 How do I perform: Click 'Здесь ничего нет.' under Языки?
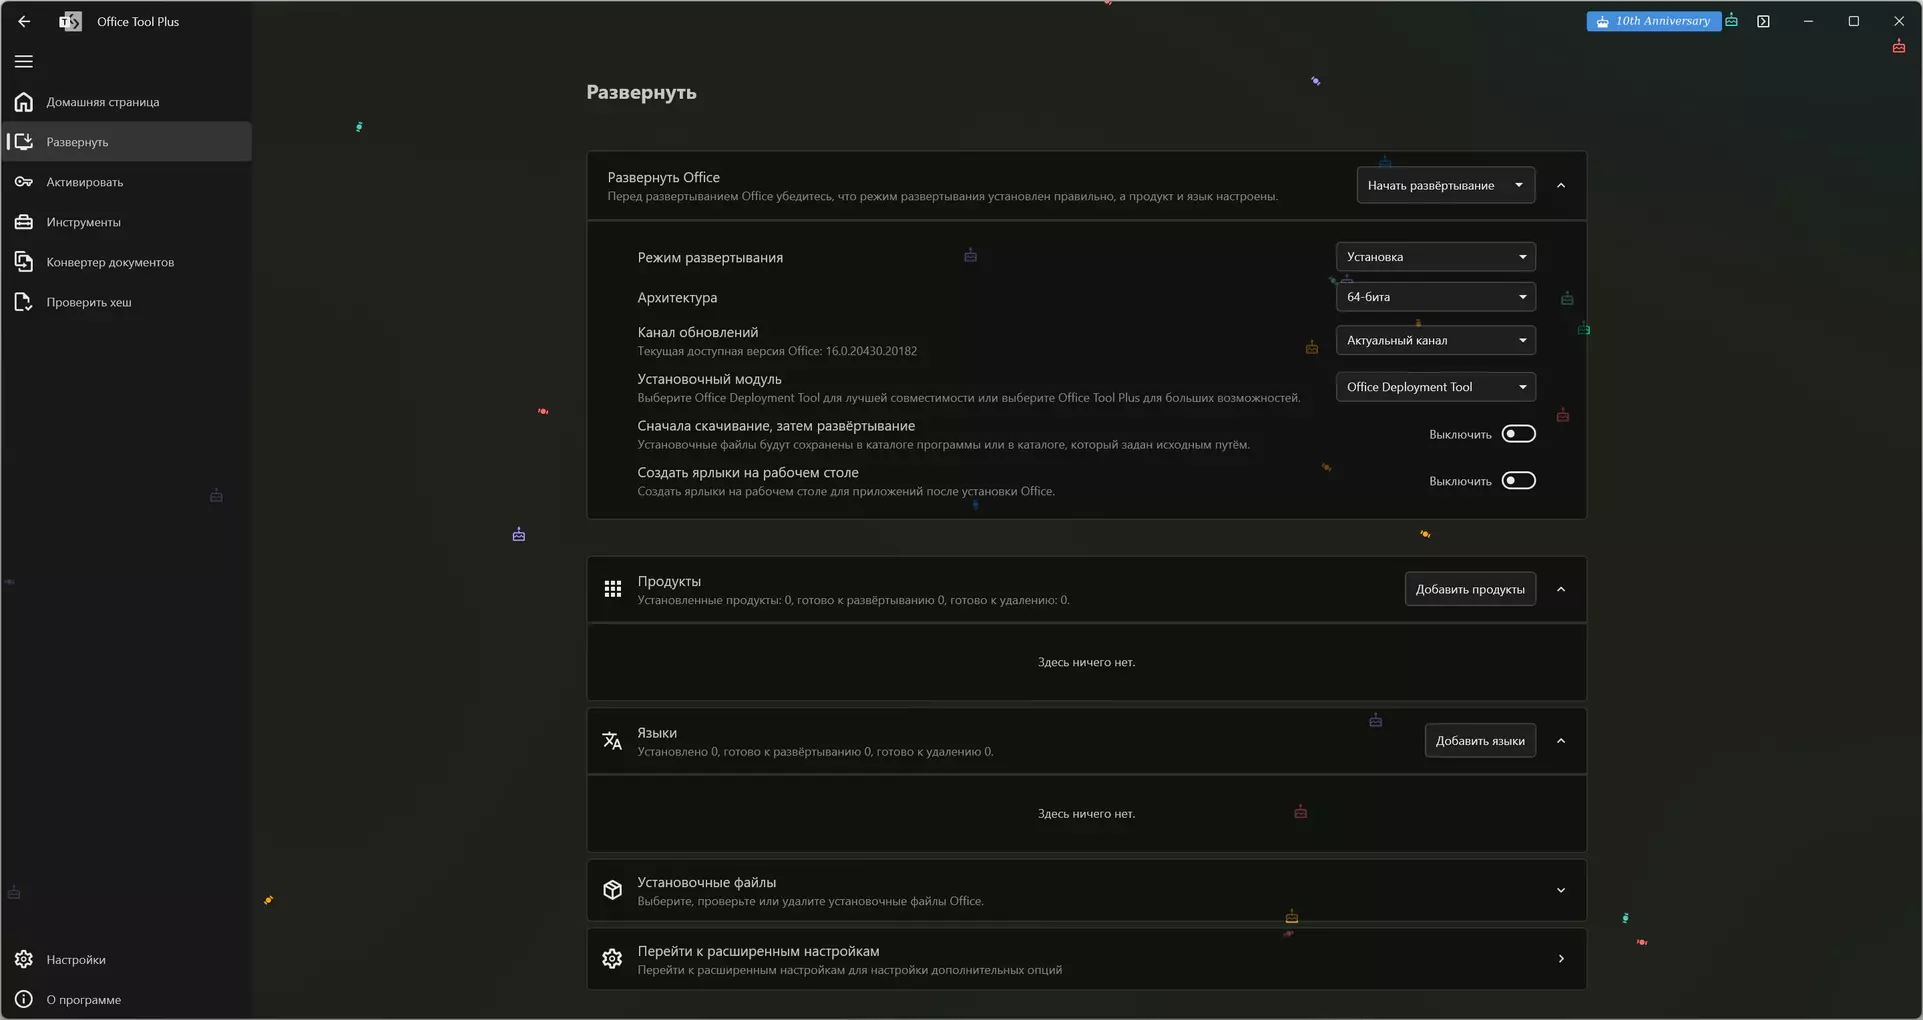click(1086, 814)
